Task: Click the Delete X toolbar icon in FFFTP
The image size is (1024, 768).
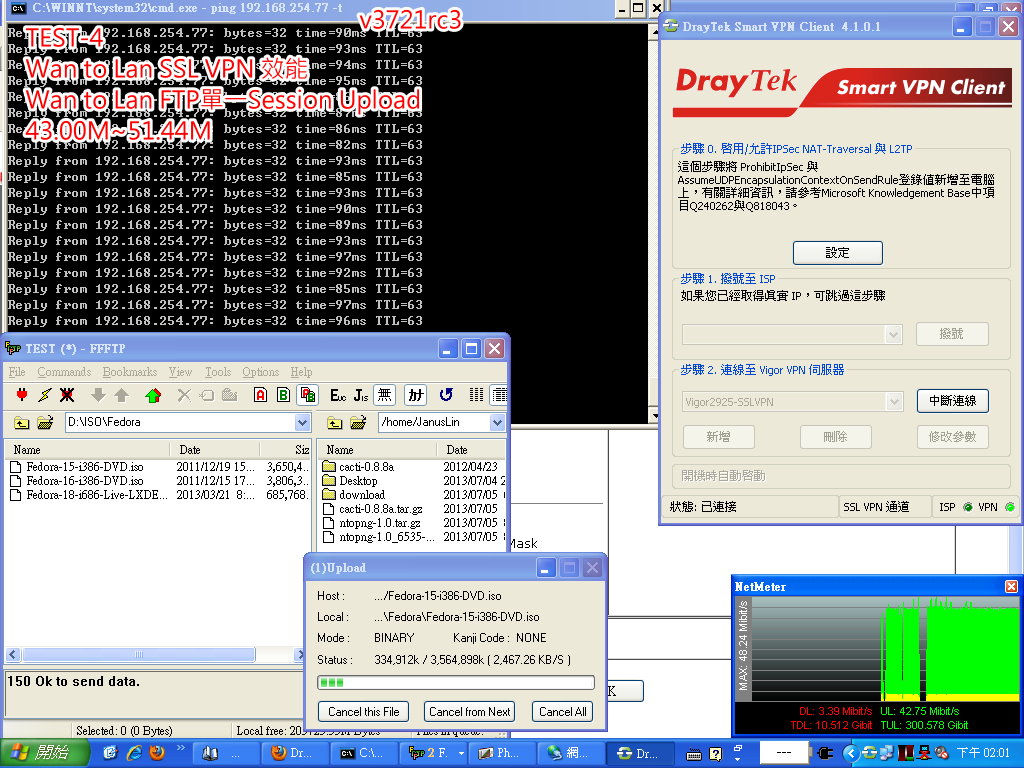Action: (x=184, y=394)
